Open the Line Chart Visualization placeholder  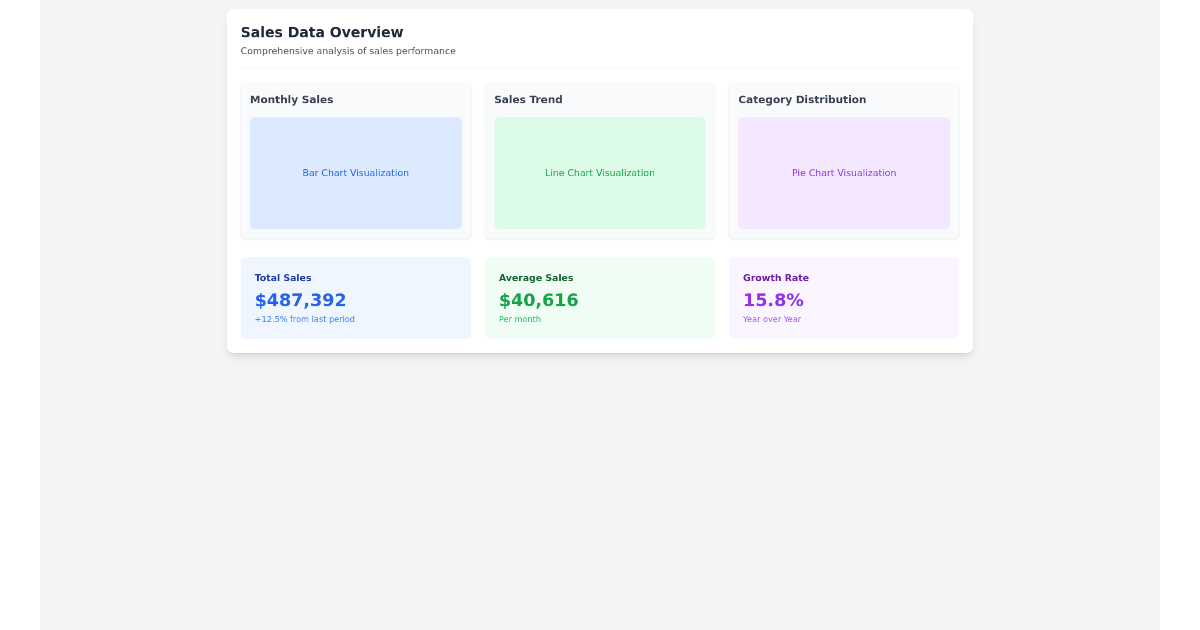600,172
